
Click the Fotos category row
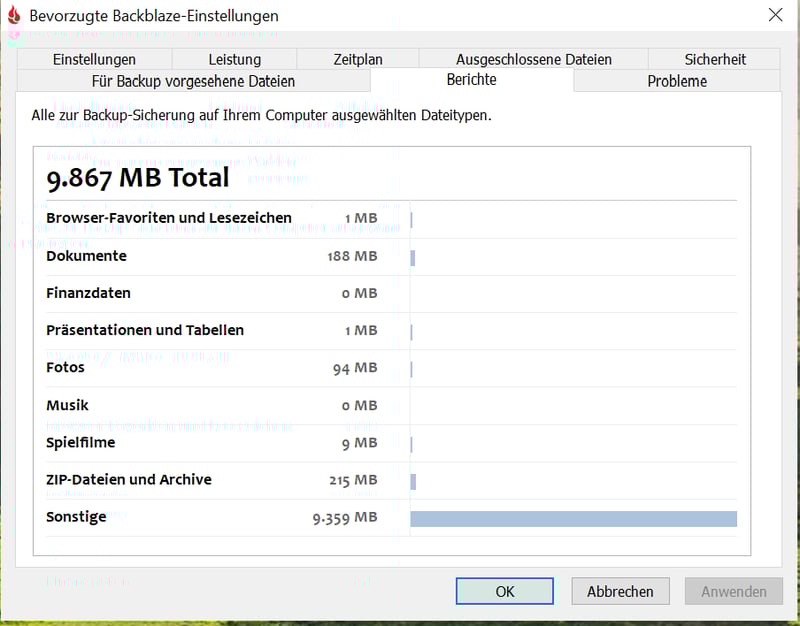point(66,368)
